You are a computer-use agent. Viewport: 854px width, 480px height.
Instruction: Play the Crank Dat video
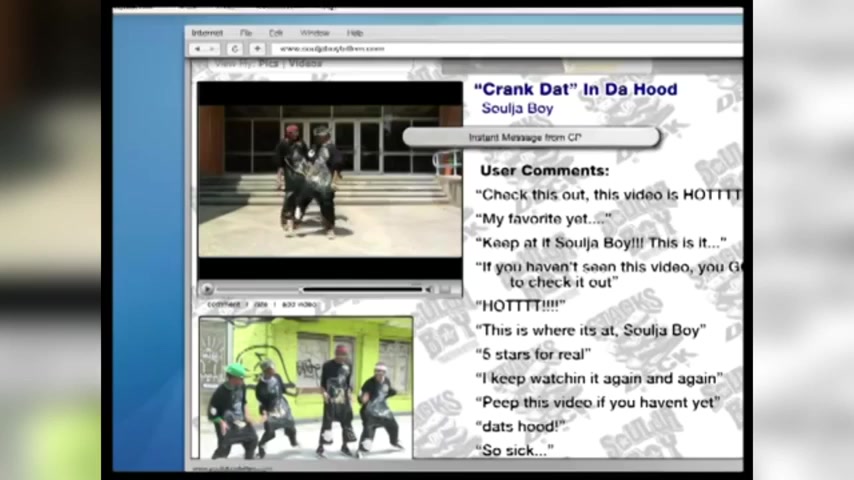[207, 289]
